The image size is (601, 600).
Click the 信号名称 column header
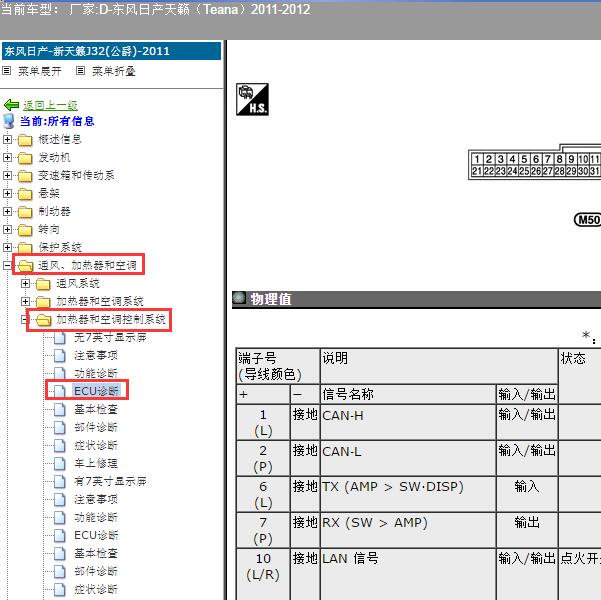pos(408,394)
